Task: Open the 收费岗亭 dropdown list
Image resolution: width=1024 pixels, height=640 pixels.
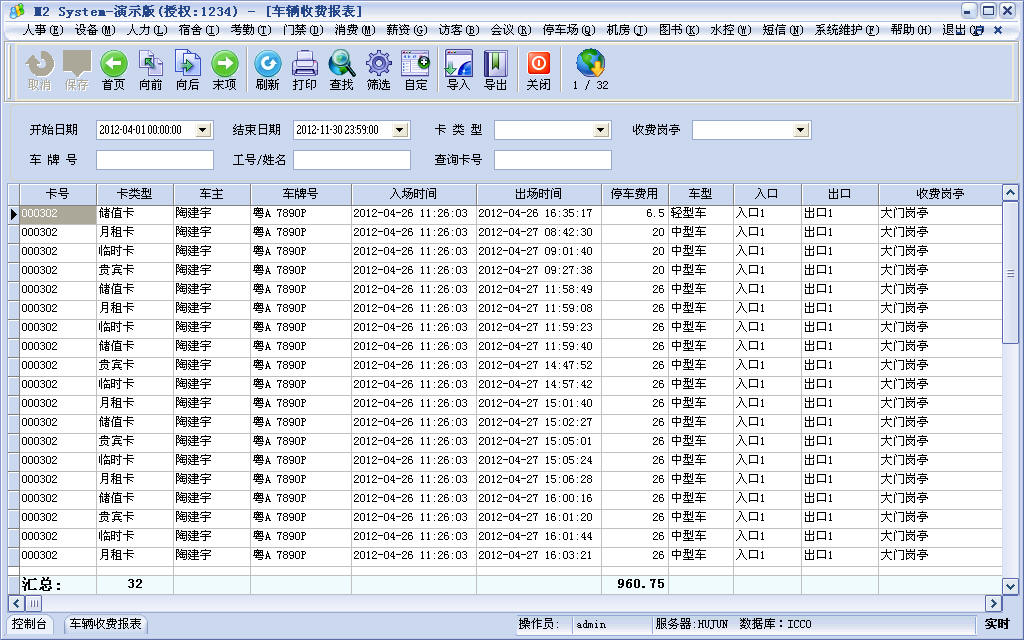Action: [800, 130]
